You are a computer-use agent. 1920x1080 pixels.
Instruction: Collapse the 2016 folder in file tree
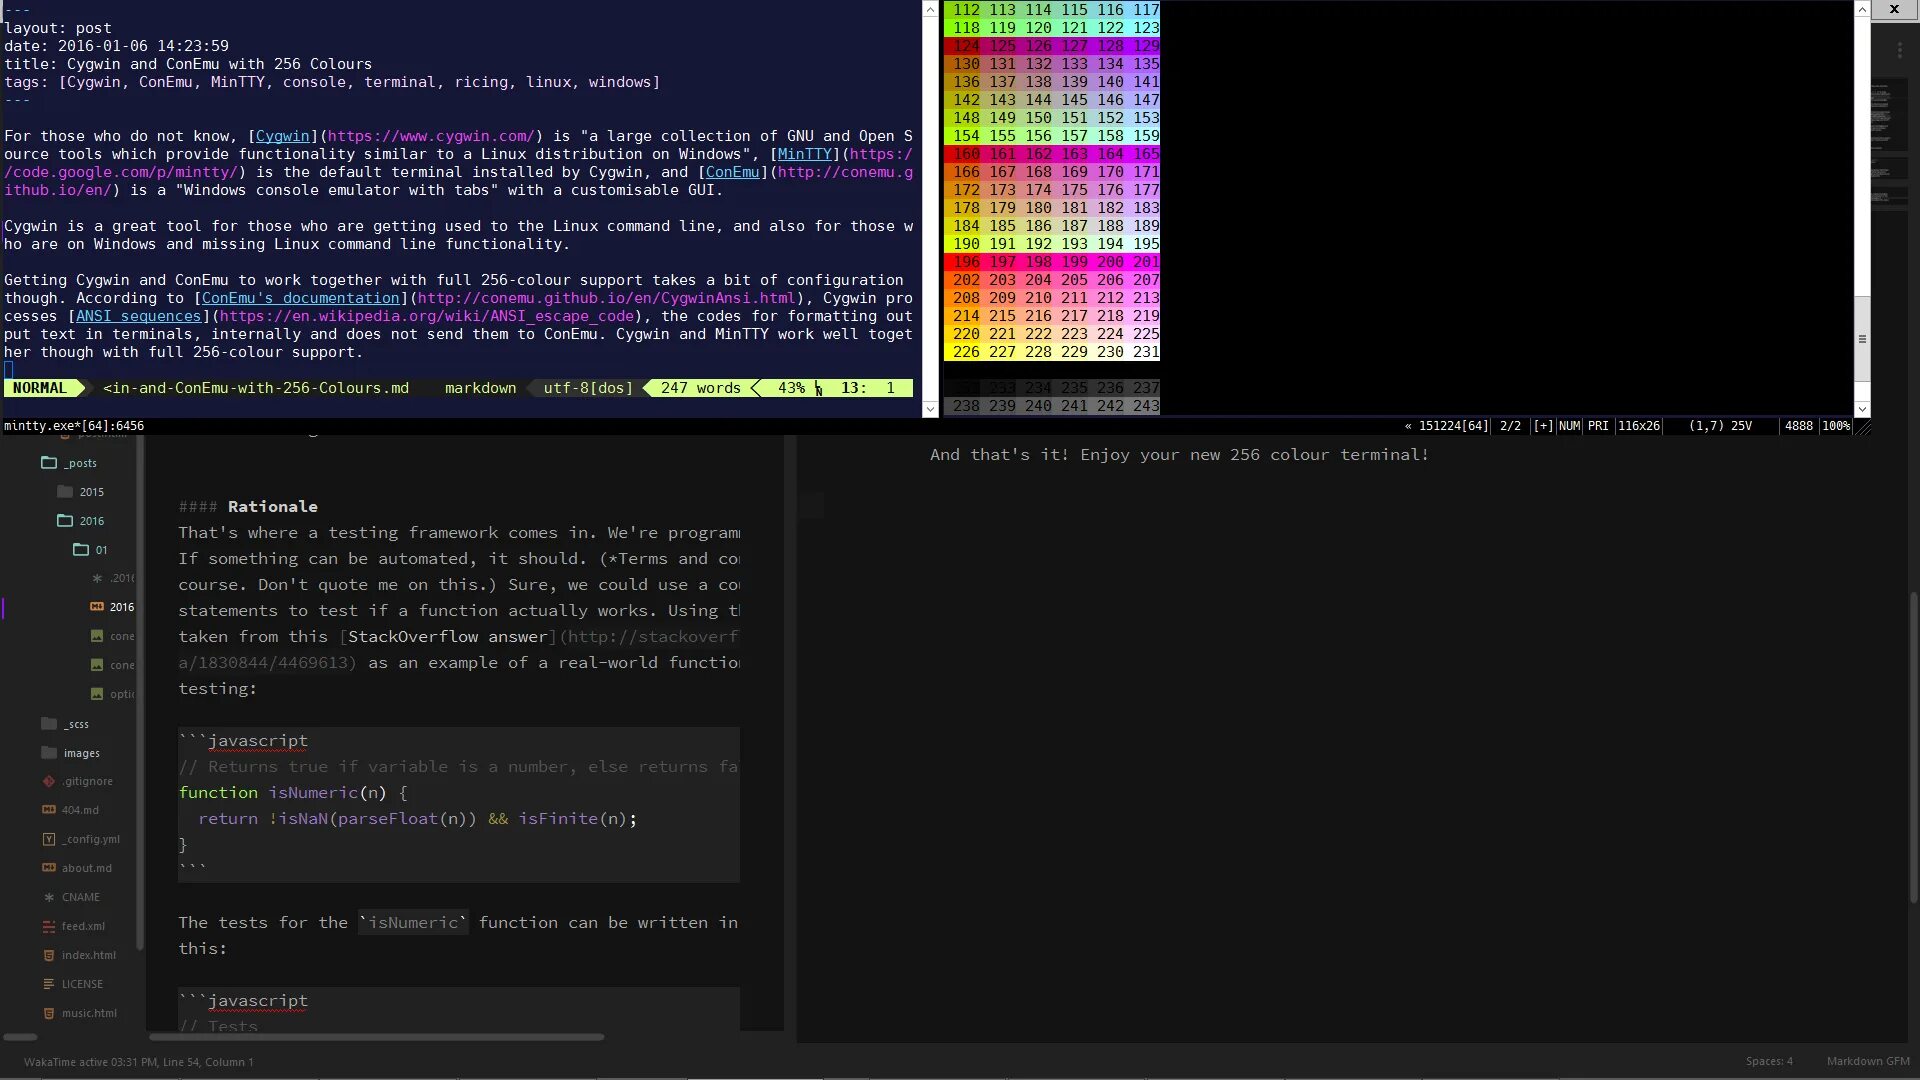pos(91,521)
